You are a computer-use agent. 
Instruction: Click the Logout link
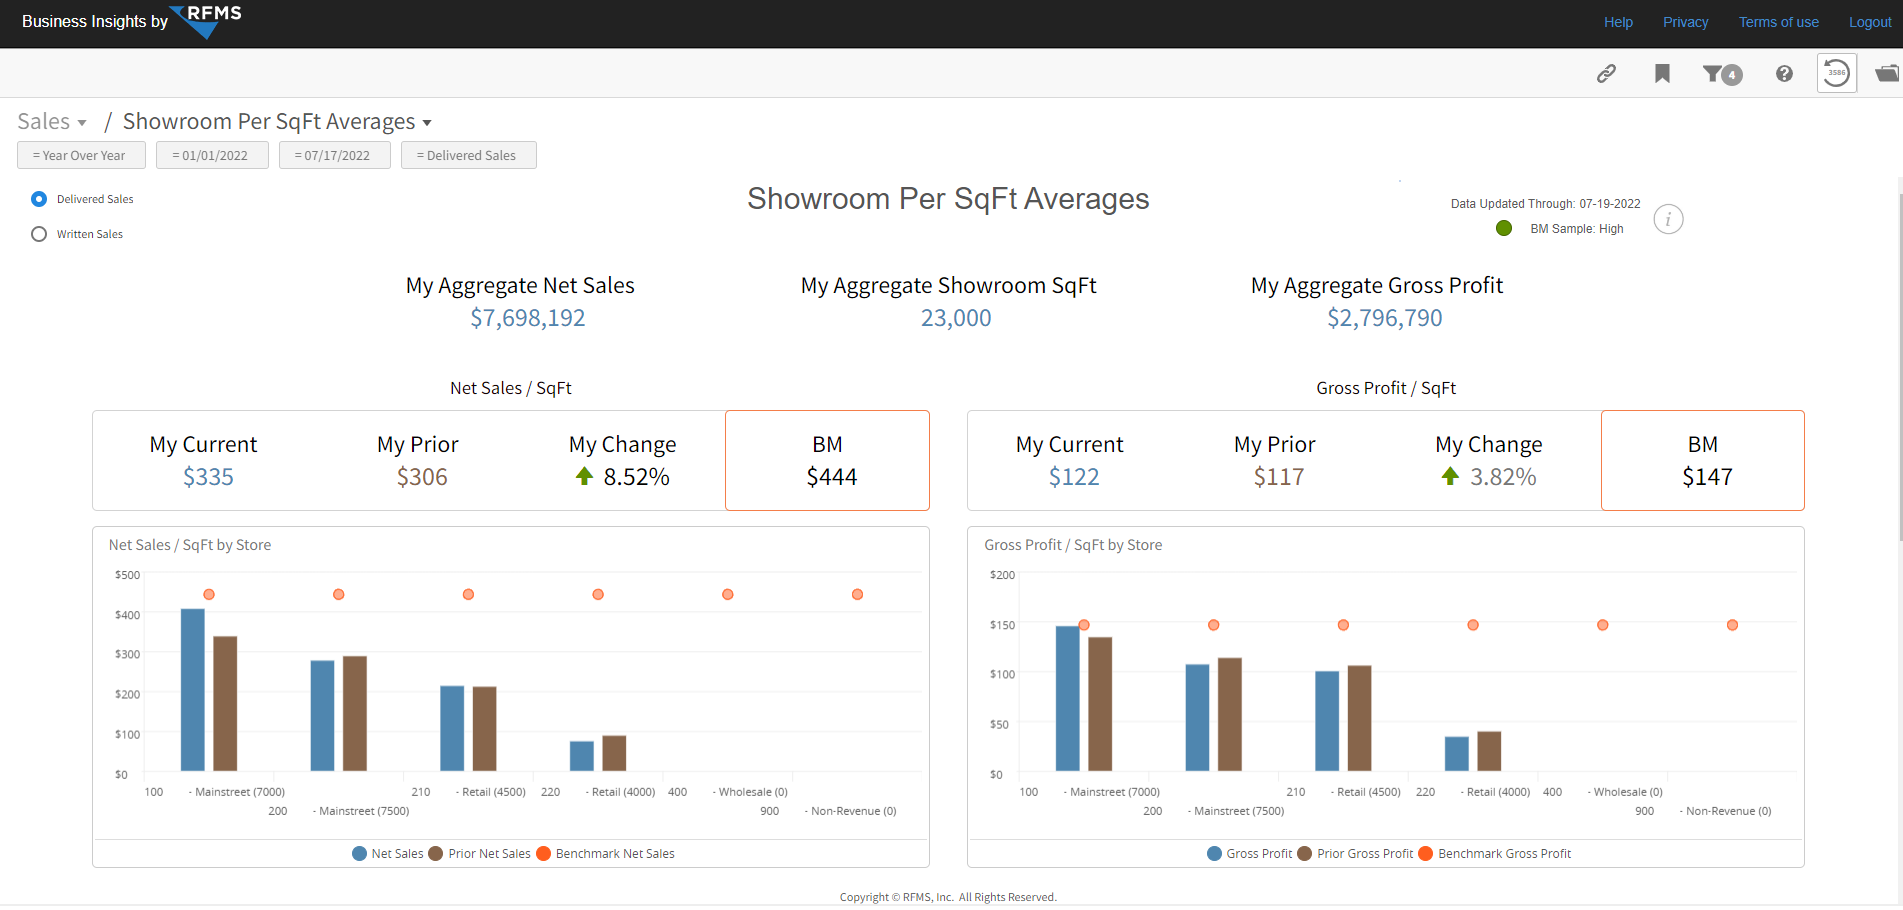point(1870,22)
